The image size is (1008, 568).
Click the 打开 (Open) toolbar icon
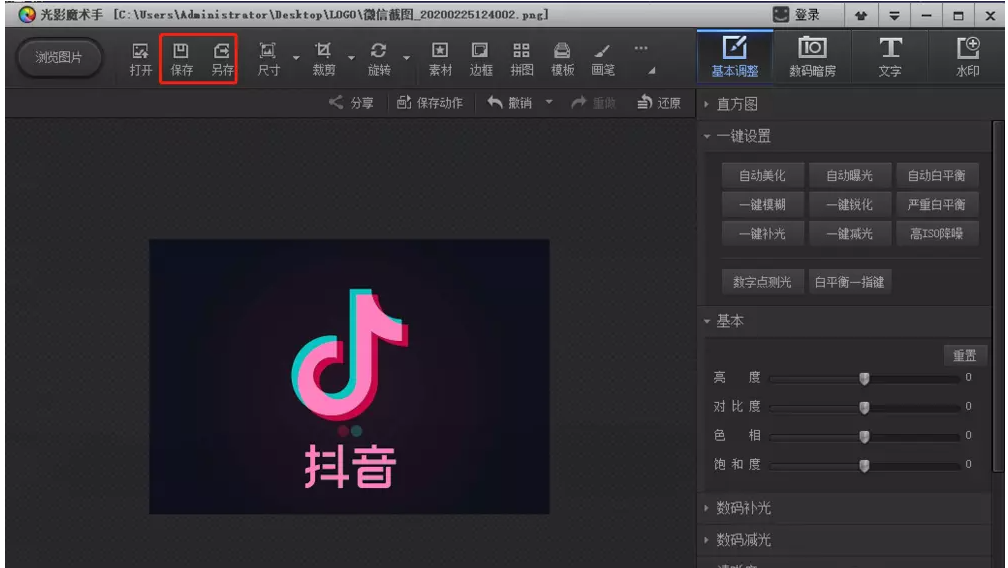point(141,58)
